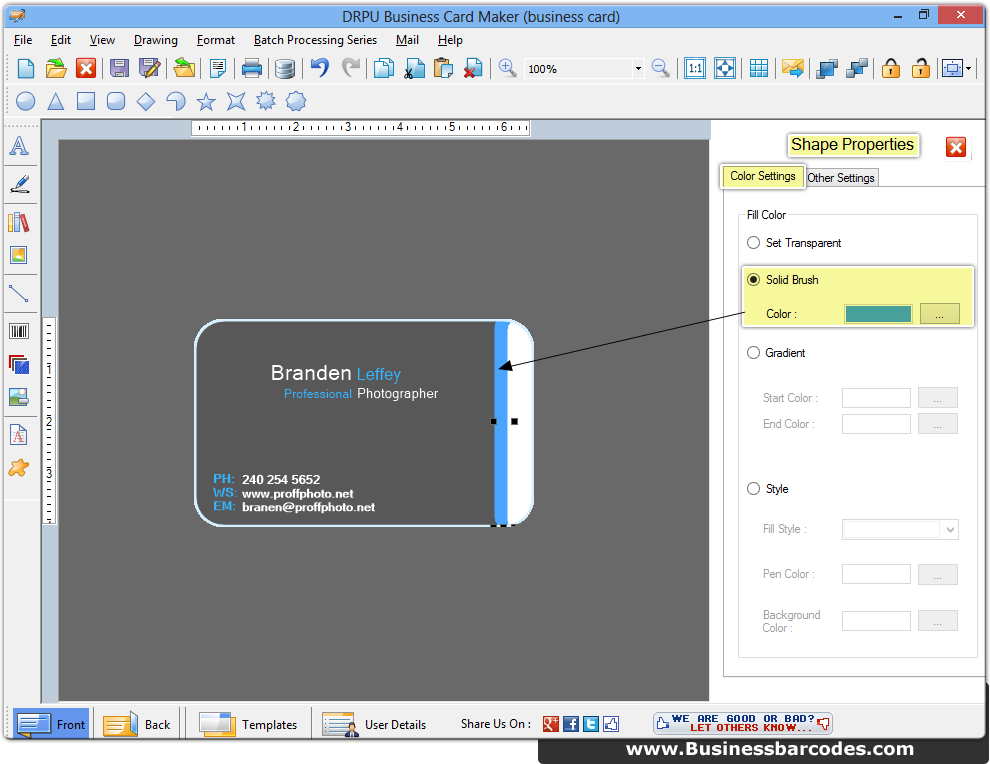Open the File menu
Image resolution: width=990 pixels, height=764 pixels.
tap(23, 40)
